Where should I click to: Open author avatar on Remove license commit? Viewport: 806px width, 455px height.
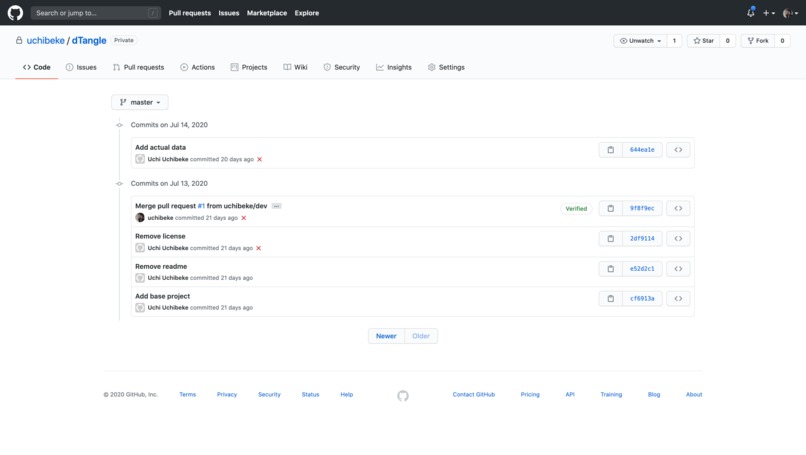pyautogui.click(x=140, y=248)
